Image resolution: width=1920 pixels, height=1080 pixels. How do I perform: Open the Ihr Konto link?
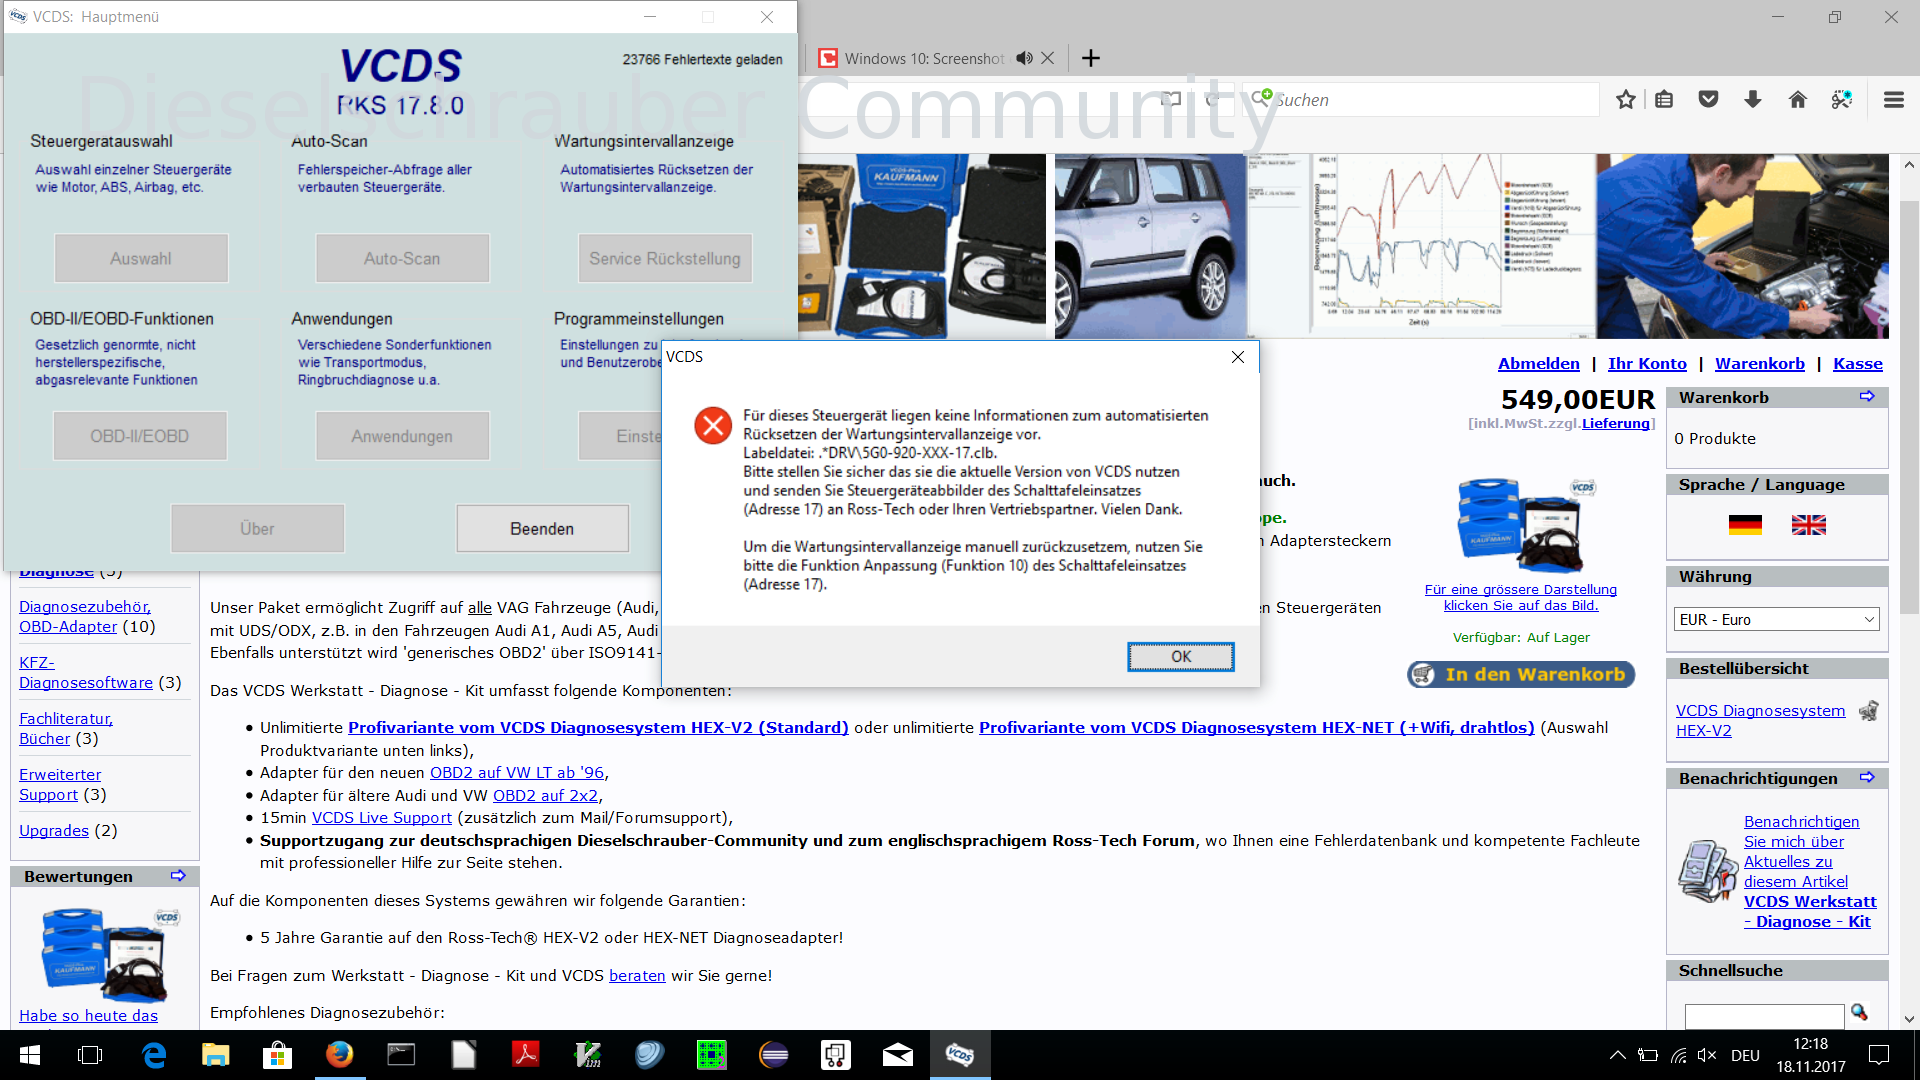coord(1647,364)
